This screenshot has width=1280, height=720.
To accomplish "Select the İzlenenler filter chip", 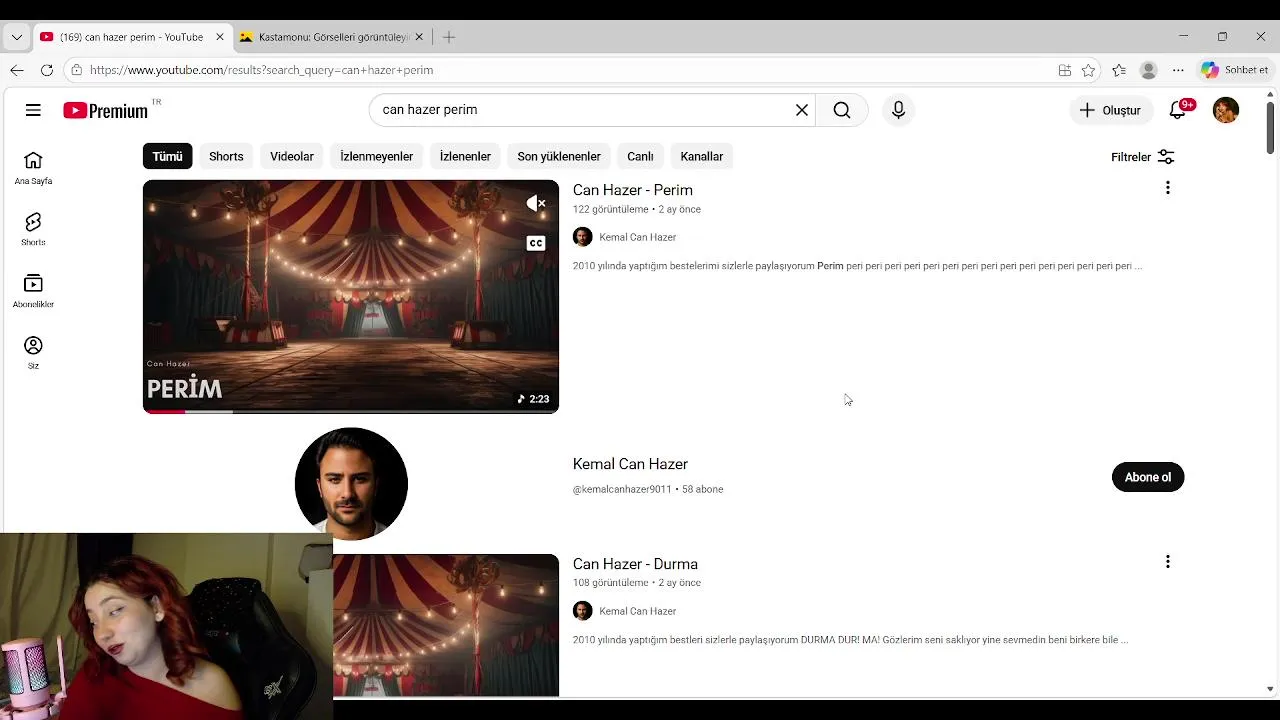I will 465,156.
